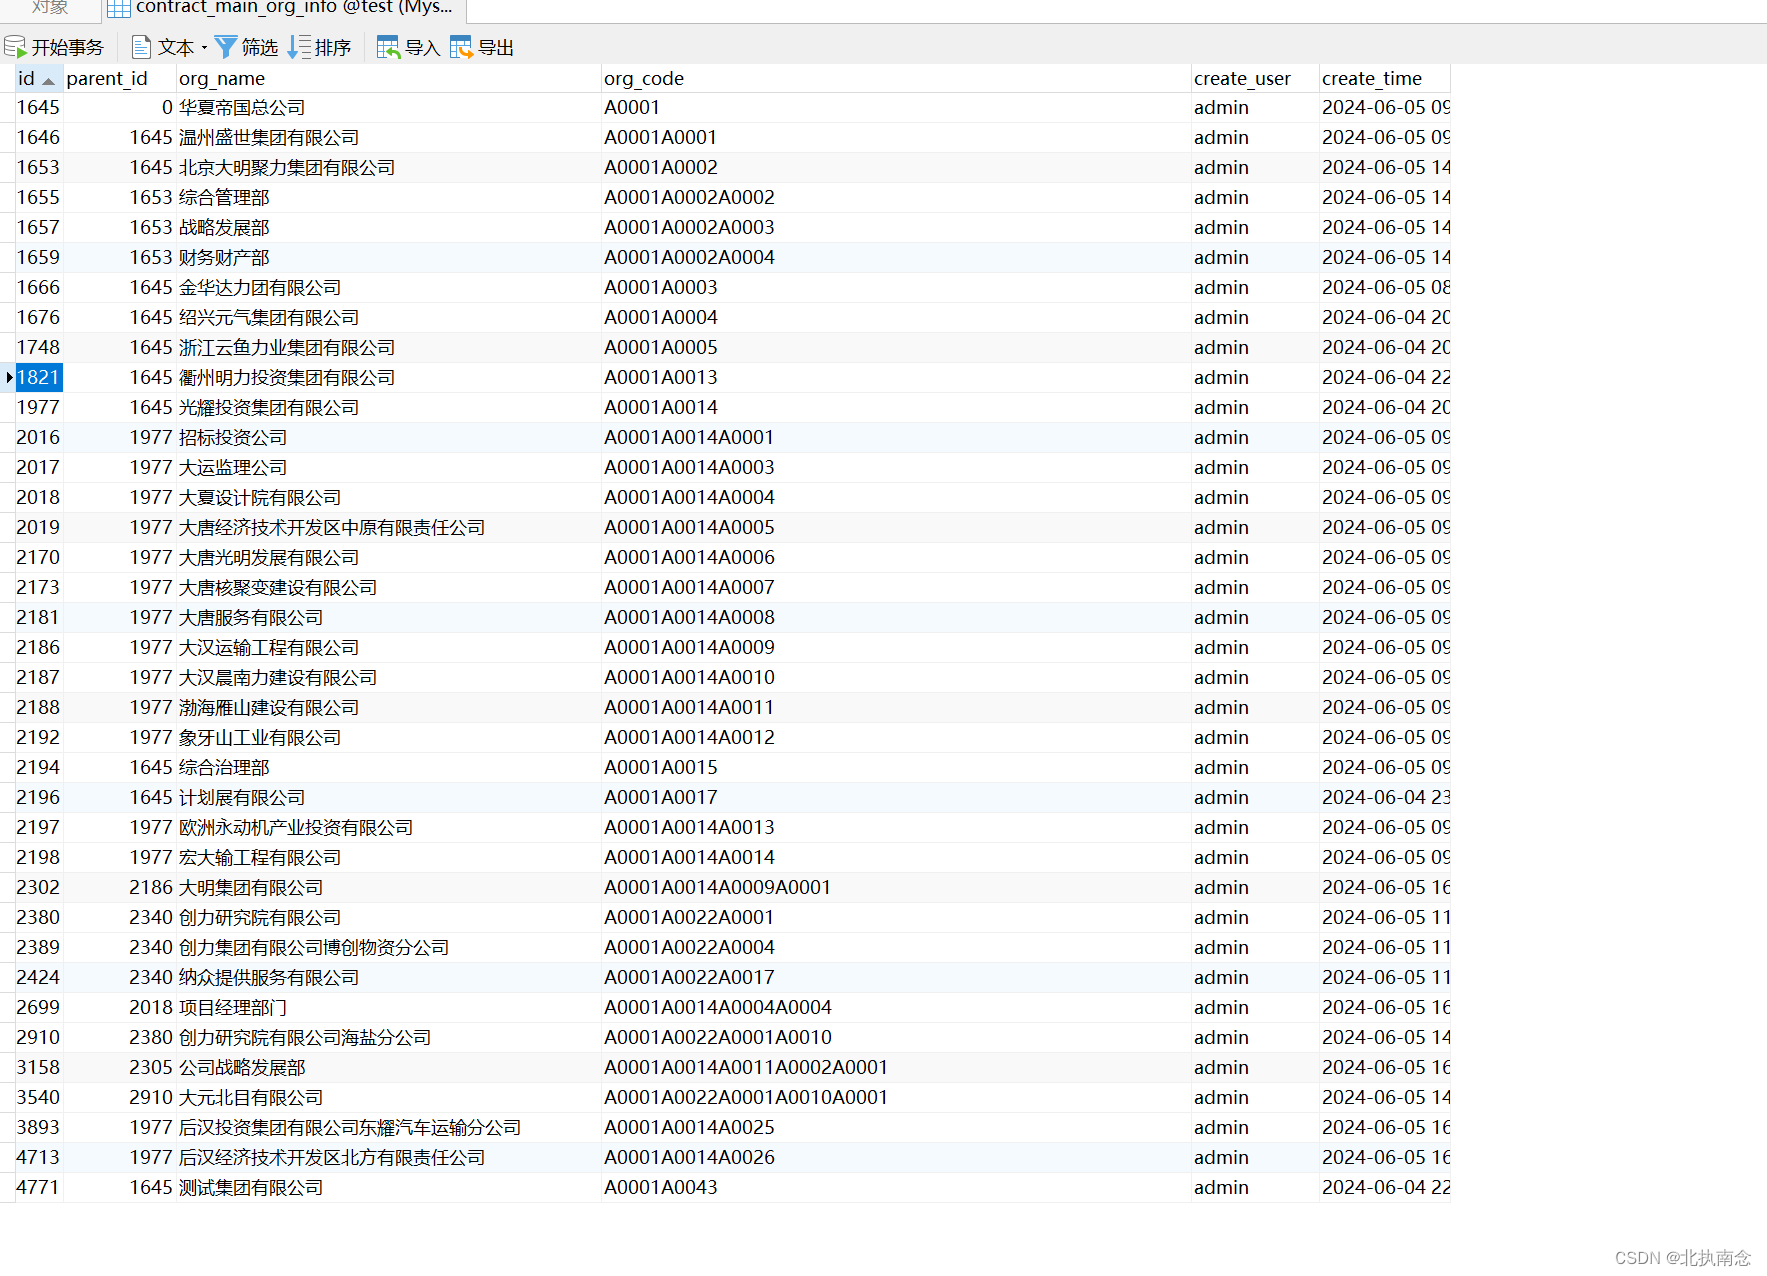Select the cell 衢州明力投资集团有限公司
This screenshot has width=1767, height=1276.
point(388,378)
